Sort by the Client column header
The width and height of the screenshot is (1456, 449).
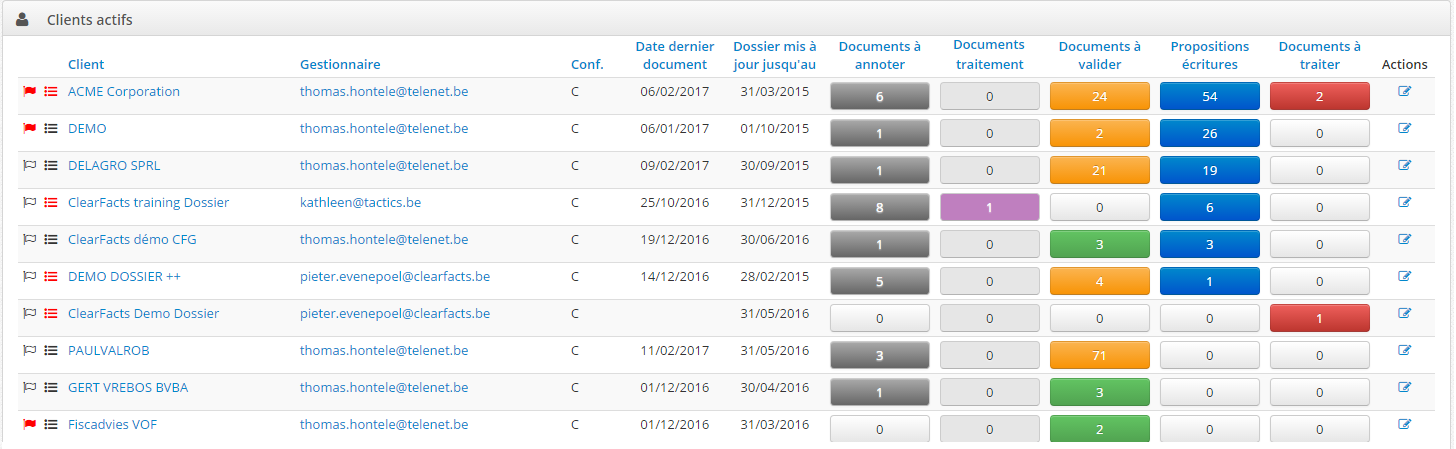tap(86, 64)
